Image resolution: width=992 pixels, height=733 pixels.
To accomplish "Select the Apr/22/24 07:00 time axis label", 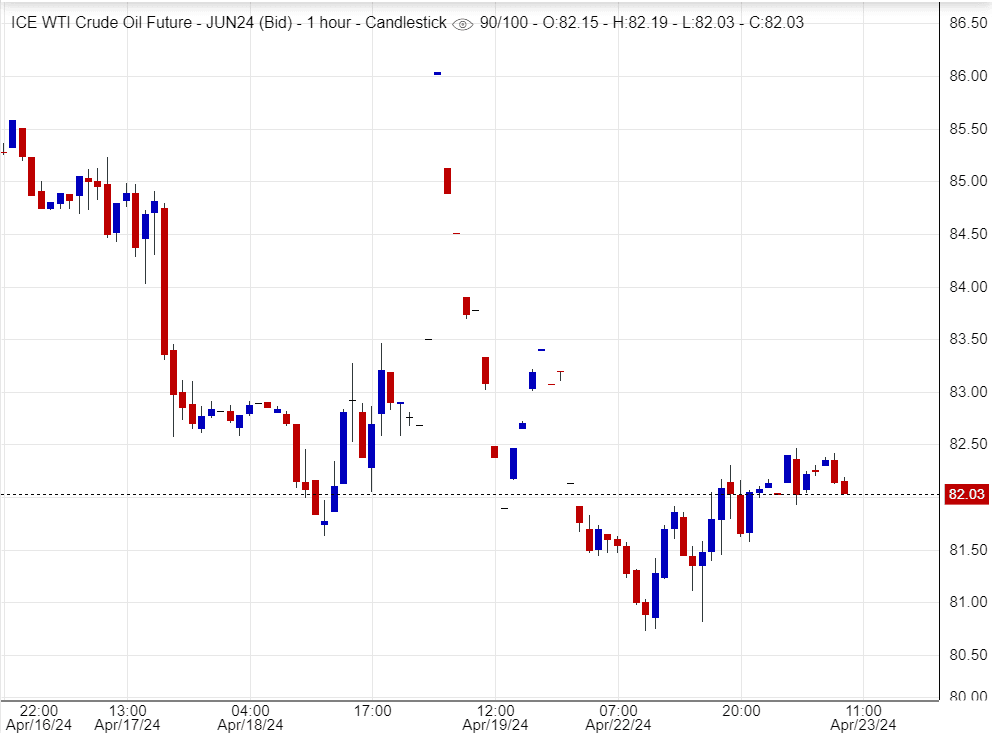I will click(x=619, y=717).
